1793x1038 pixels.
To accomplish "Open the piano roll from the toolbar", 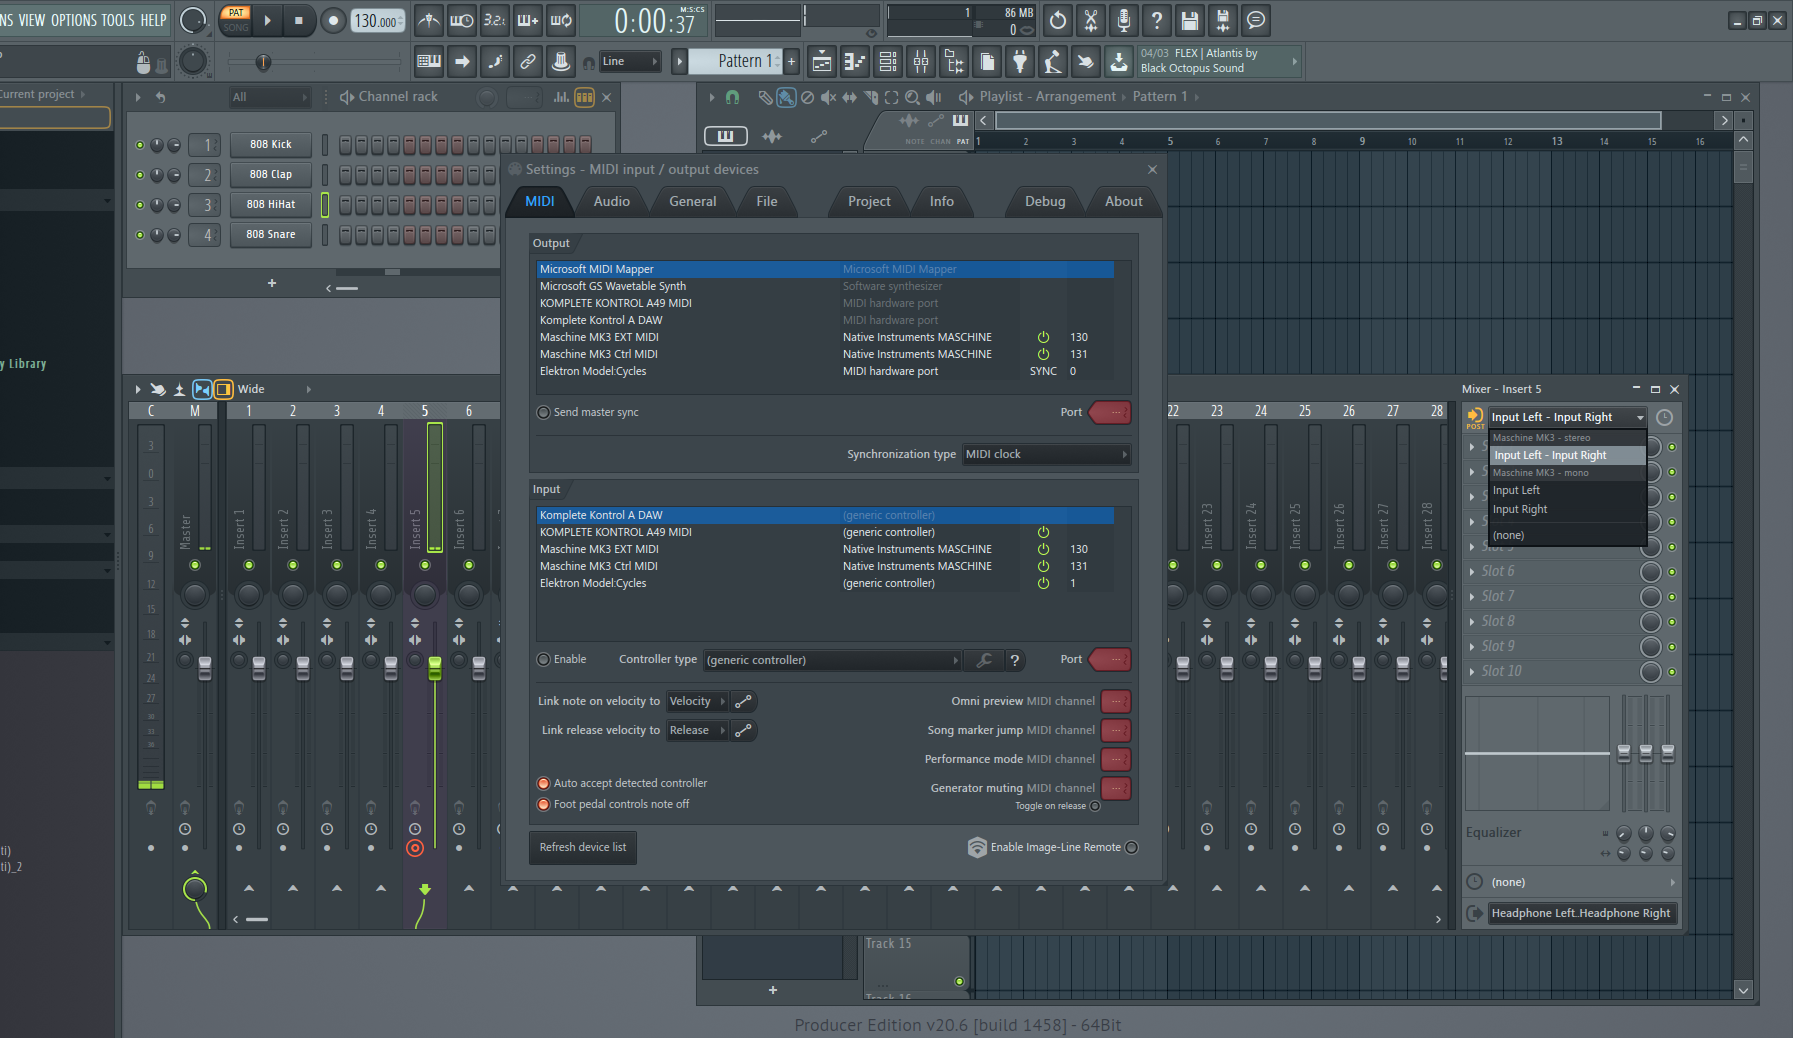I will point(854,62).
